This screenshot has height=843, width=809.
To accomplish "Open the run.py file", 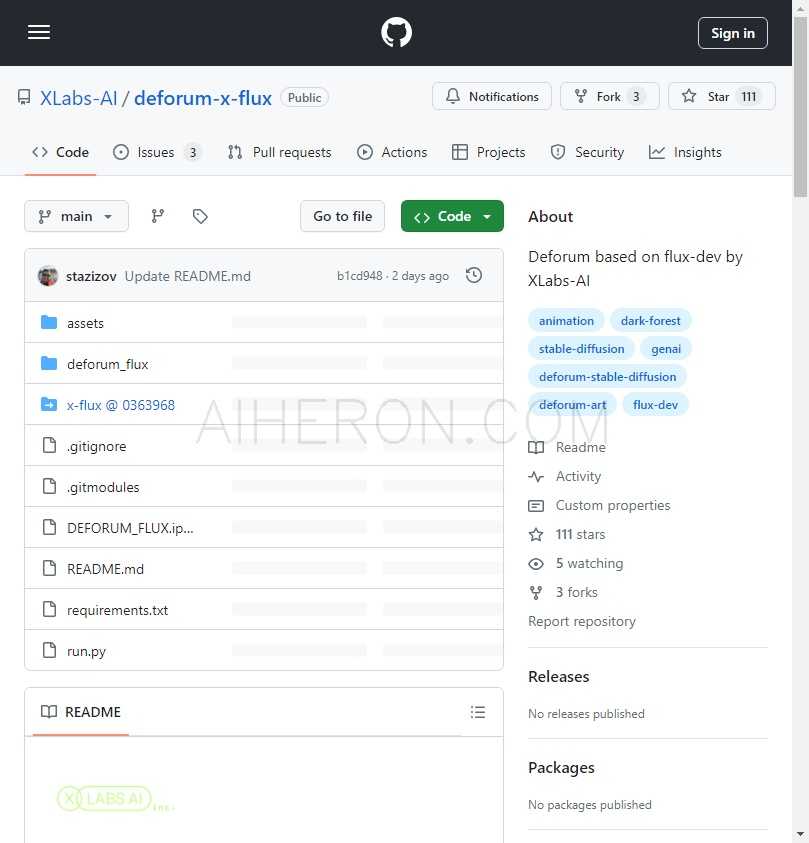I will pos(87,651).
